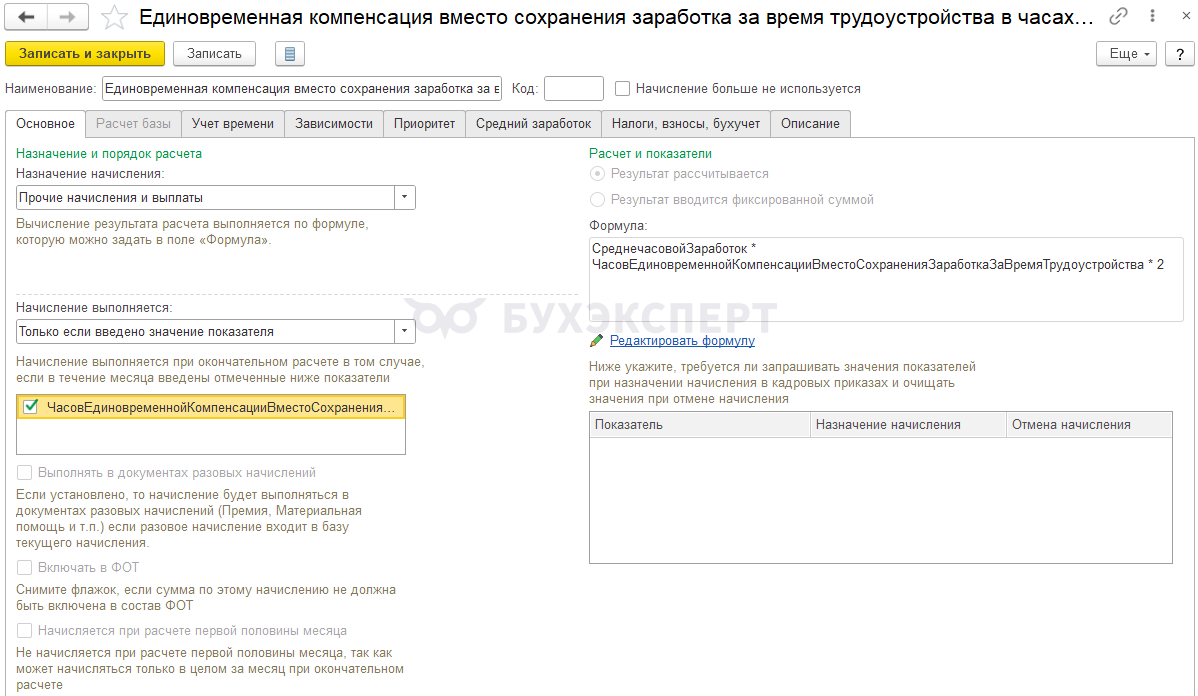Click the Отмена начисления column header
The height and width of the screenshot is (696, 1198).
[x=1089, y=425]
